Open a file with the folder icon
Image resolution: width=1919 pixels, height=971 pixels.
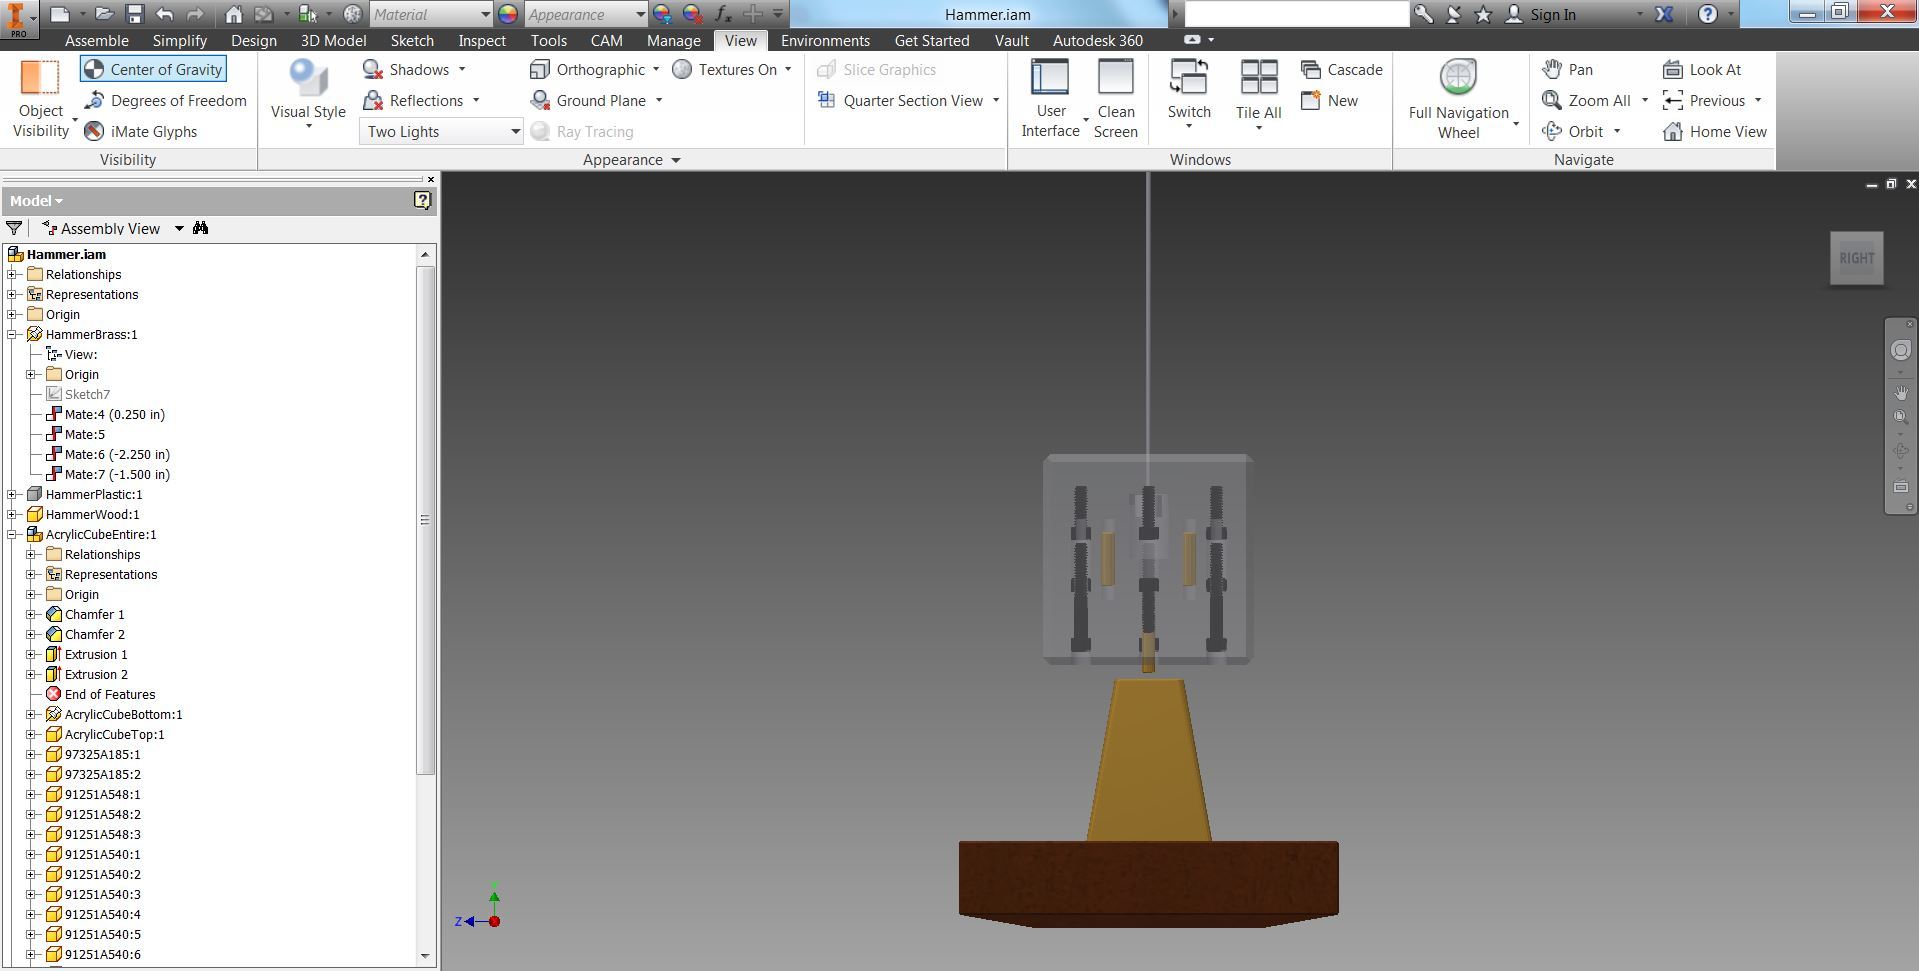[104, 14]
